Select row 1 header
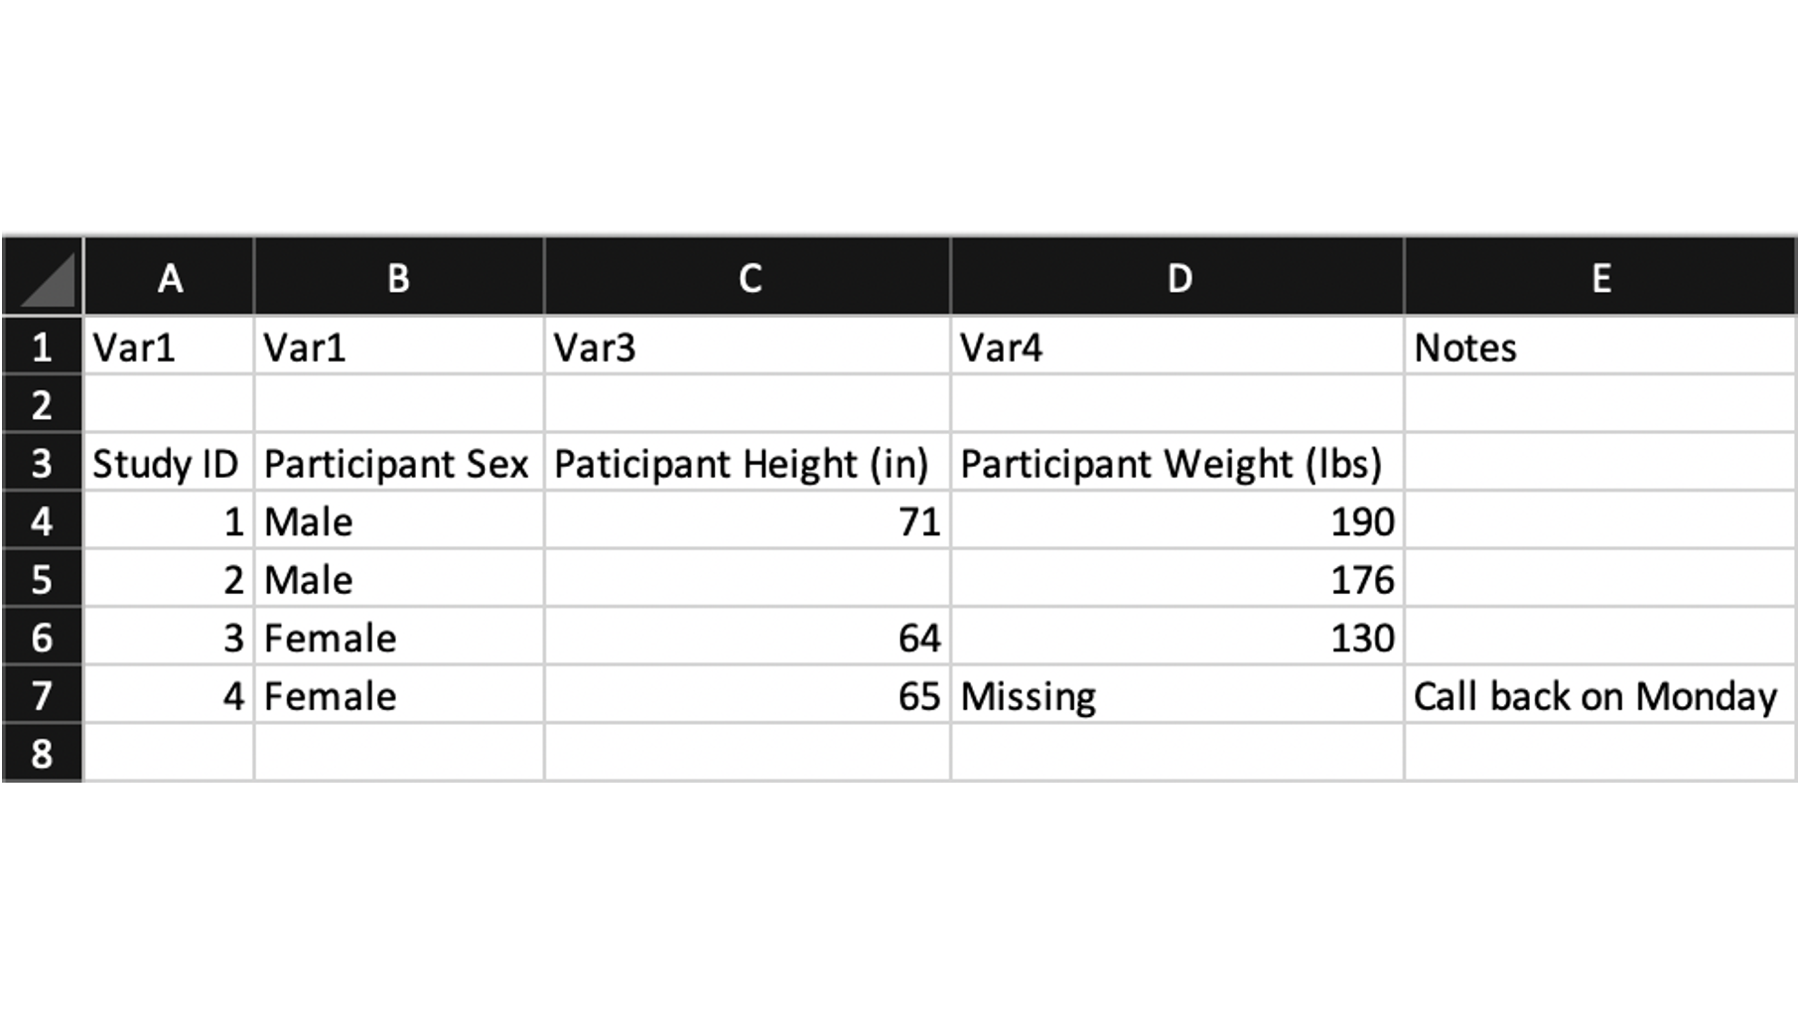 pyautogui.click(x=43, y=346)
